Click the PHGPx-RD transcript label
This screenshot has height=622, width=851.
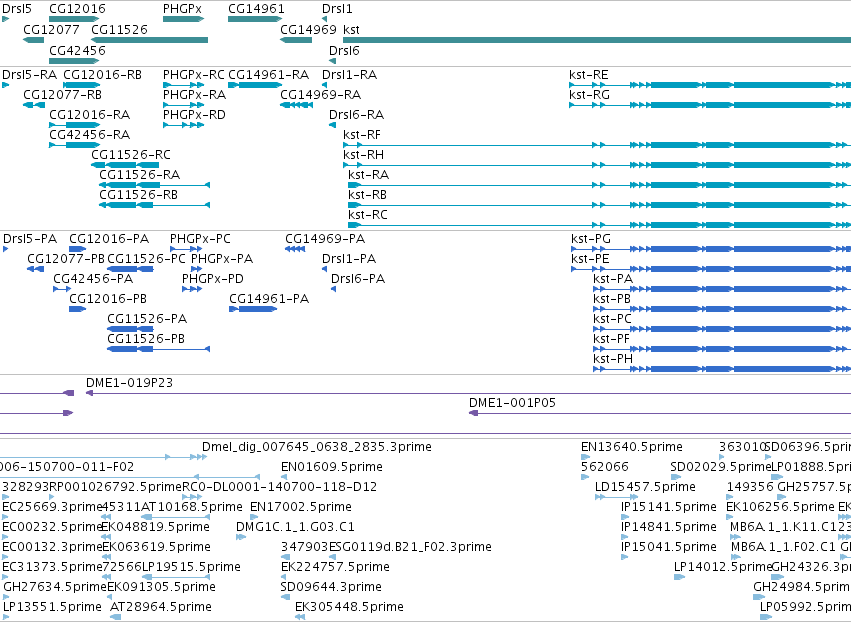click(x=194, y=115)
